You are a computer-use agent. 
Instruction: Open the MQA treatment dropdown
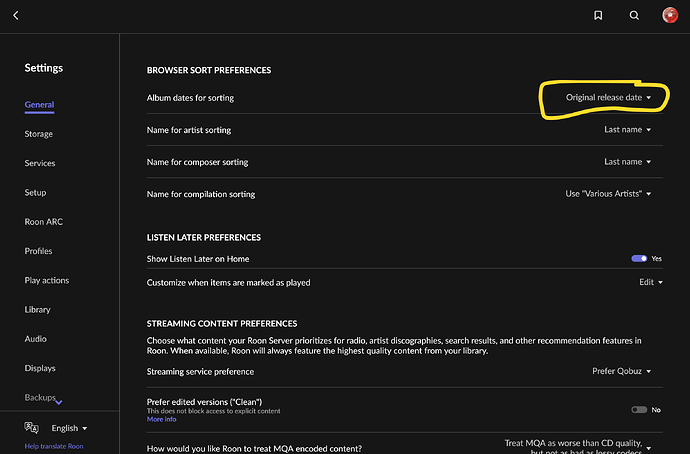[x=577, y=447]
